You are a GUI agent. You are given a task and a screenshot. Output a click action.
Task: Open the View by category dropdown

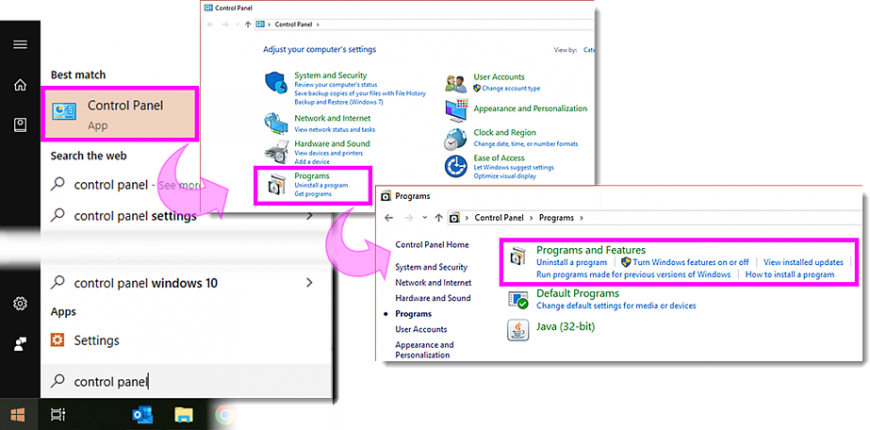click(589, 50)
